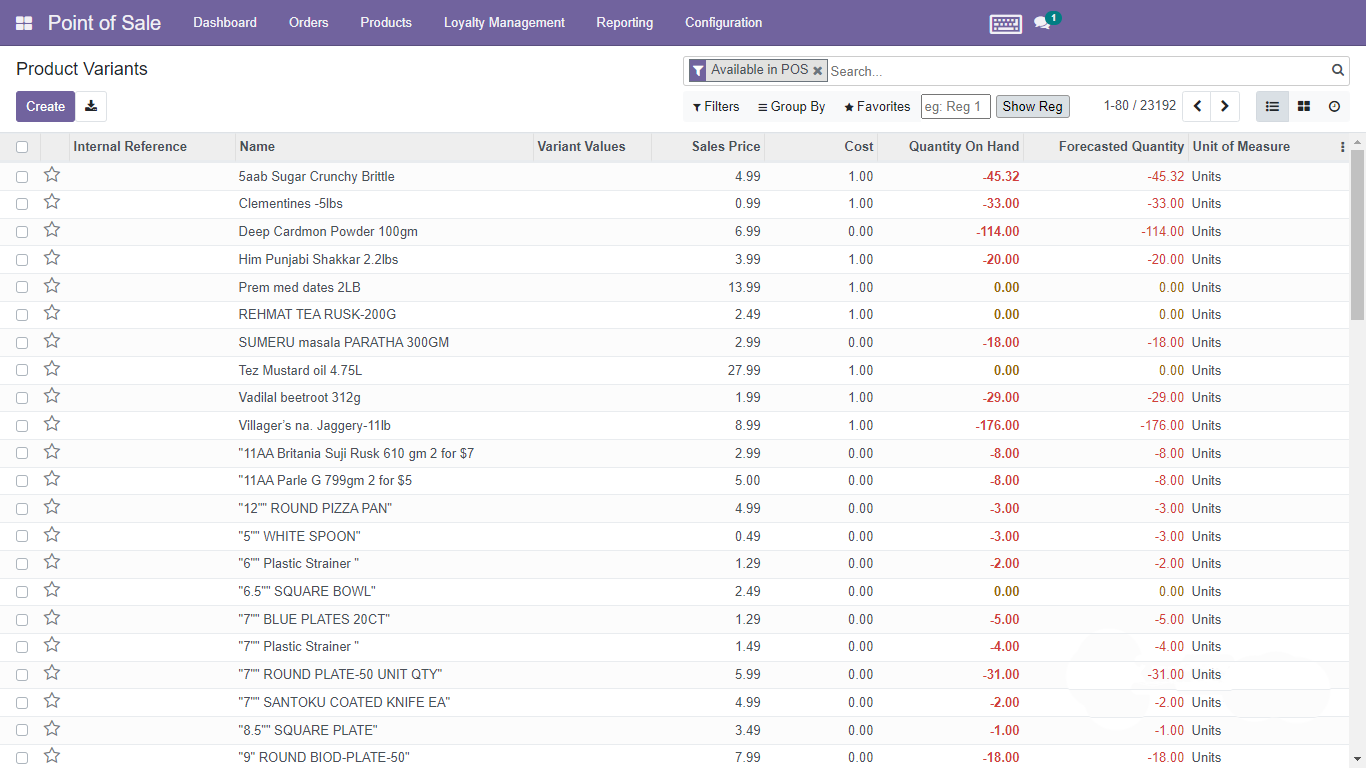Click the search magnifier icon

tap(1337, 70)
